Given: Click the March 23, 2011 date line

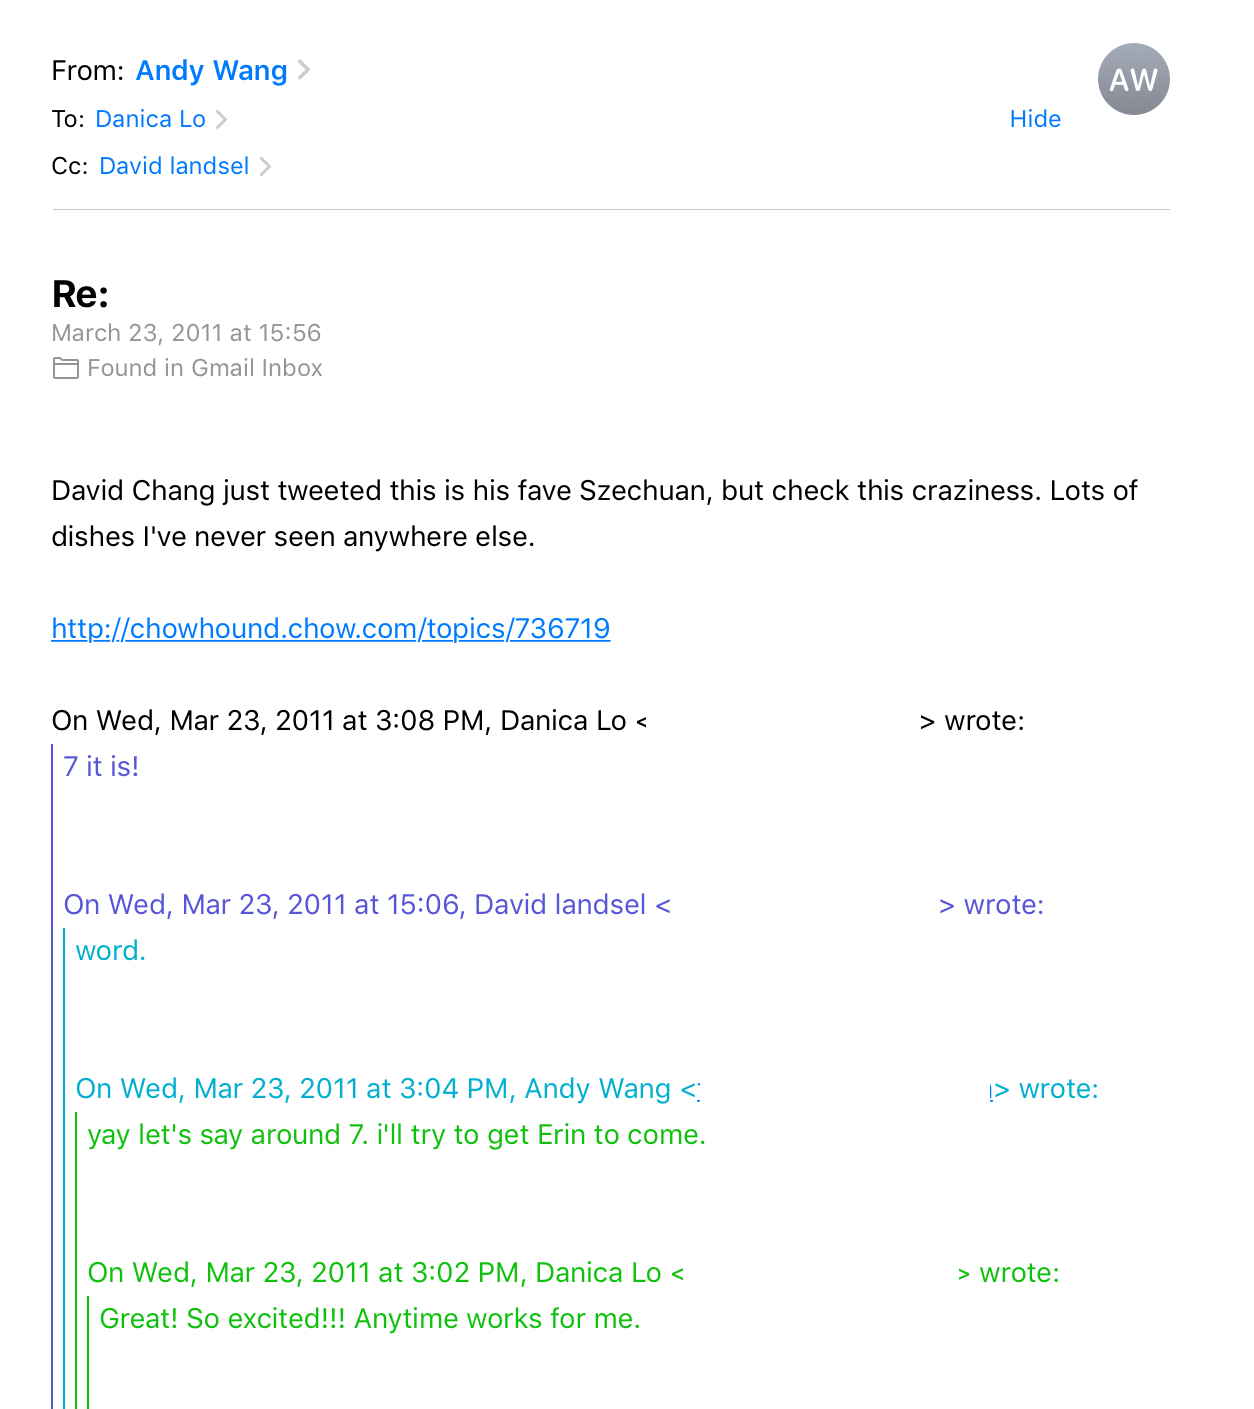Looking at the screenshot, I should [x=186, y=333].
